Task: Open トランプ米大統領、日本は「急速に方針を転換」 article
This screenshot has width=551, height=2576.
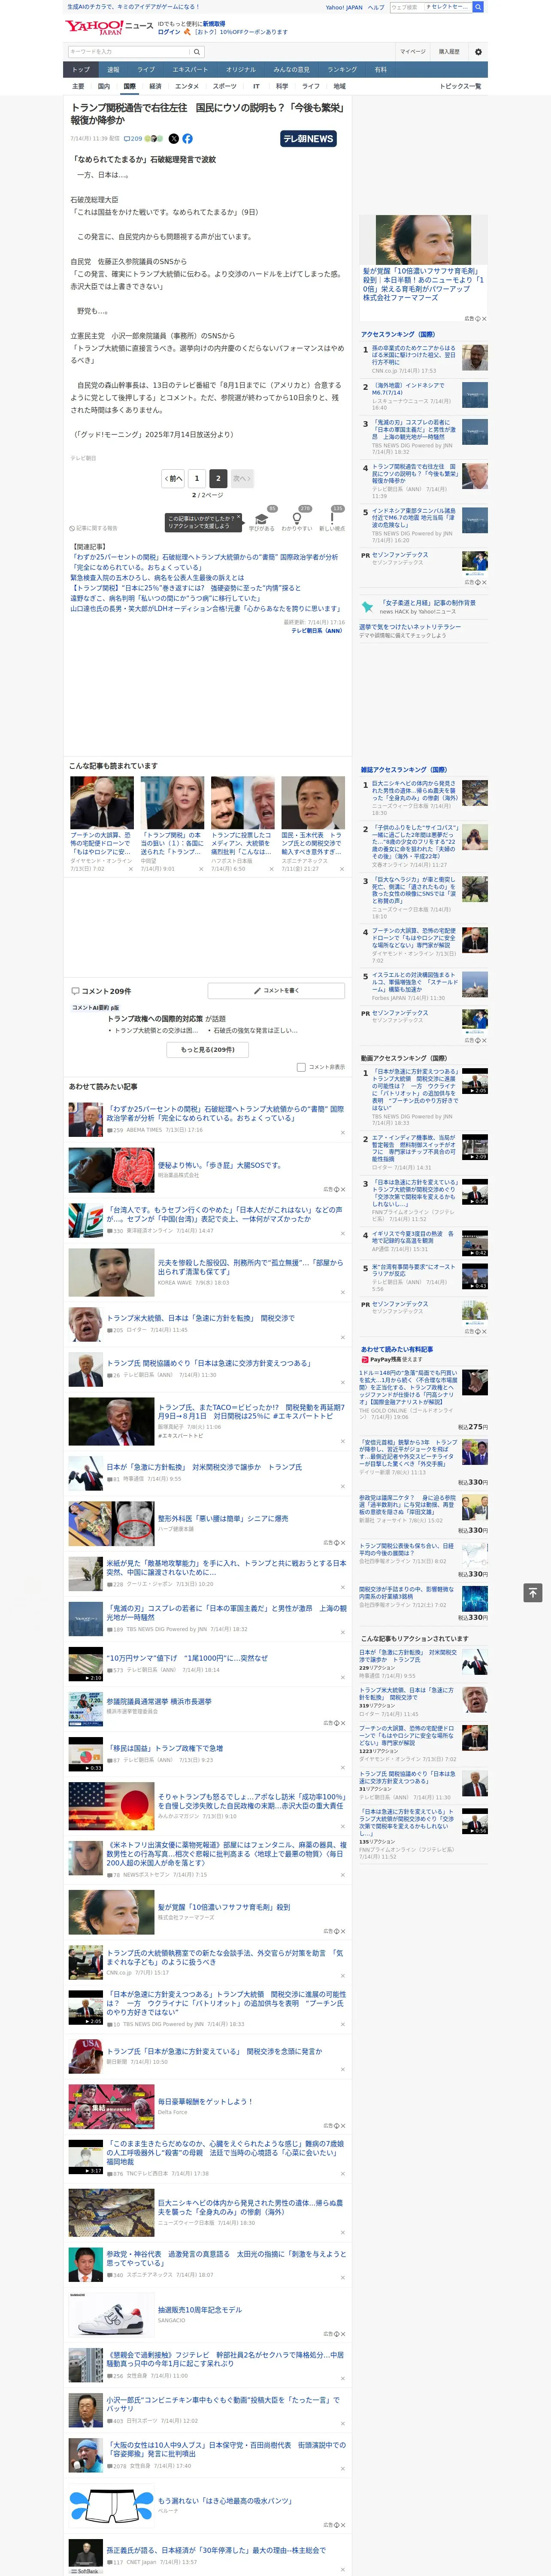Action: pos(201,1318)
